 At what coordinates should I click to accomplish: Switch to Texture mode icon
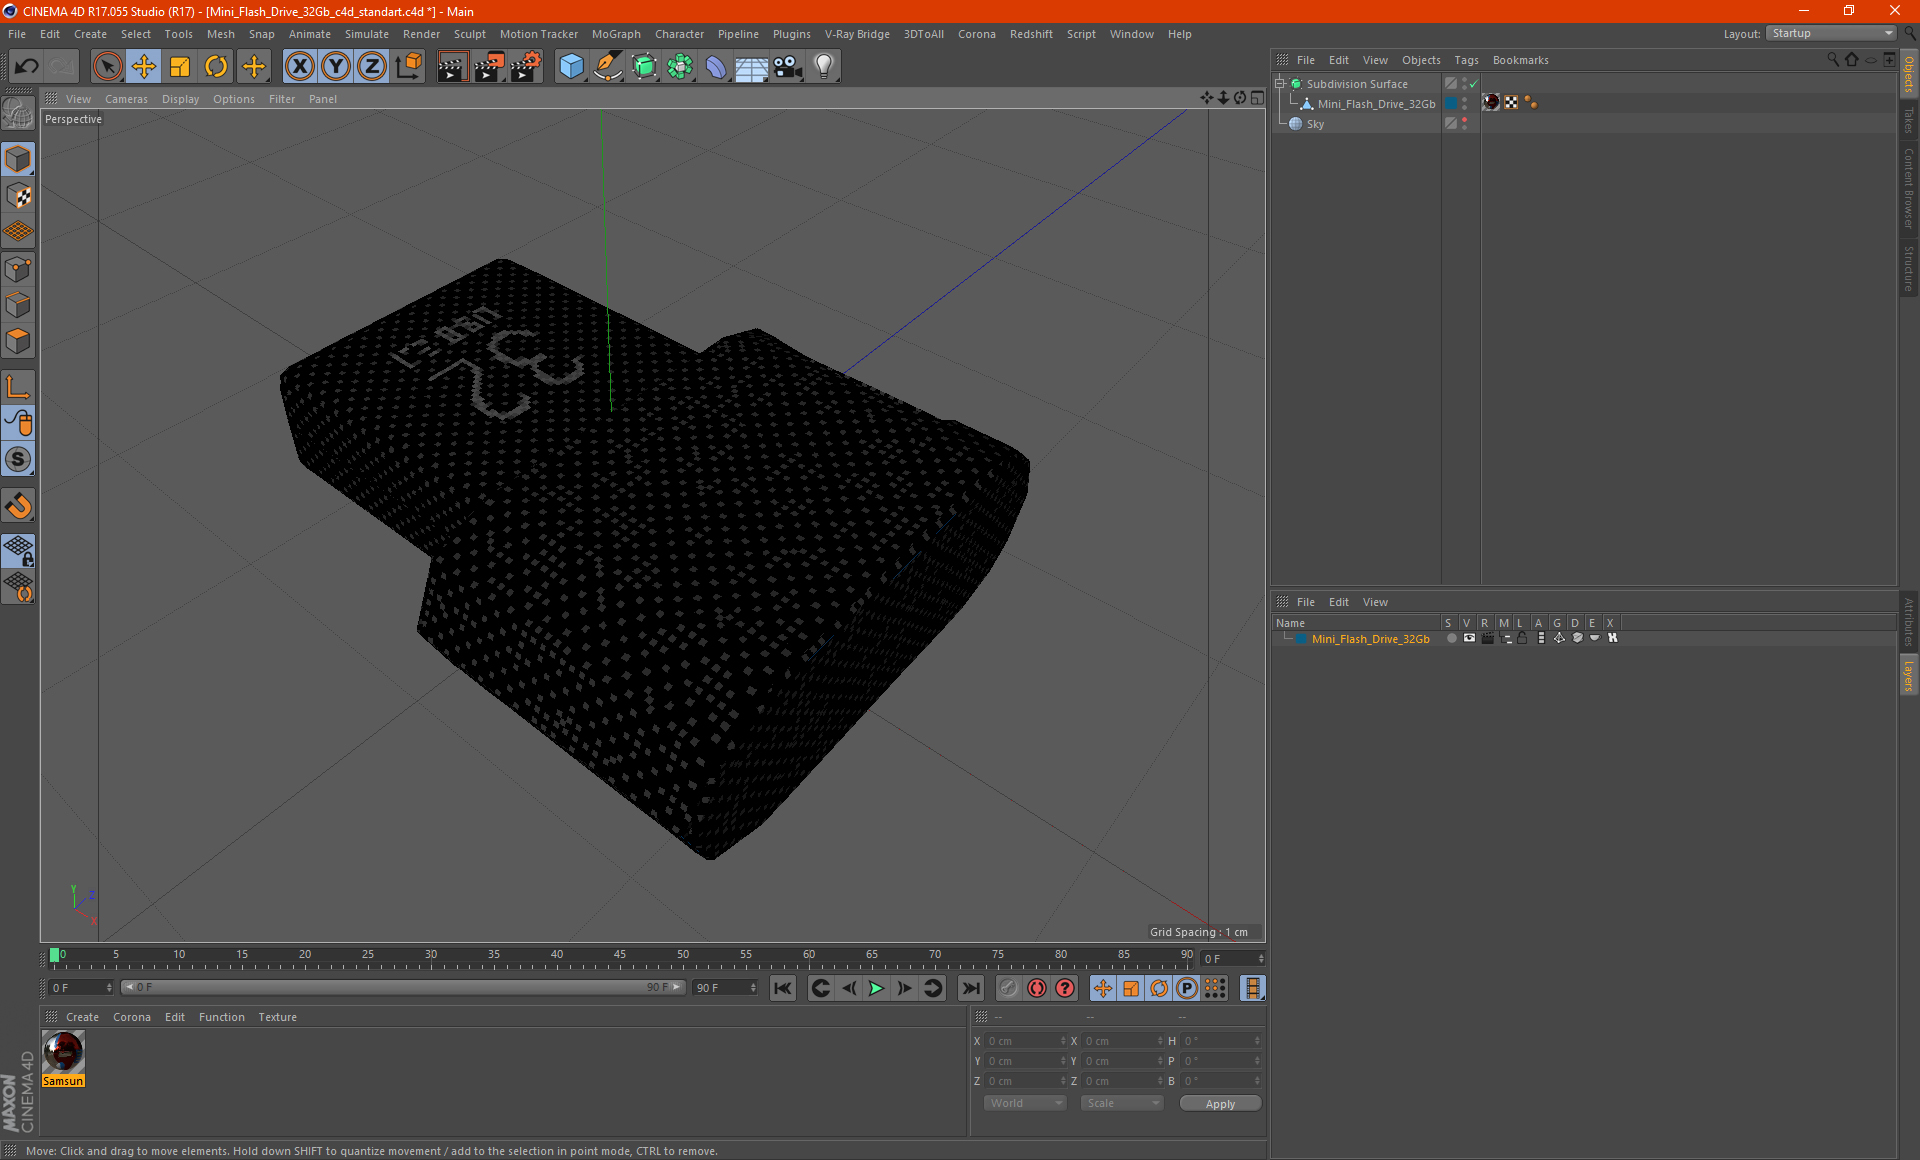(x=18, y=196)
